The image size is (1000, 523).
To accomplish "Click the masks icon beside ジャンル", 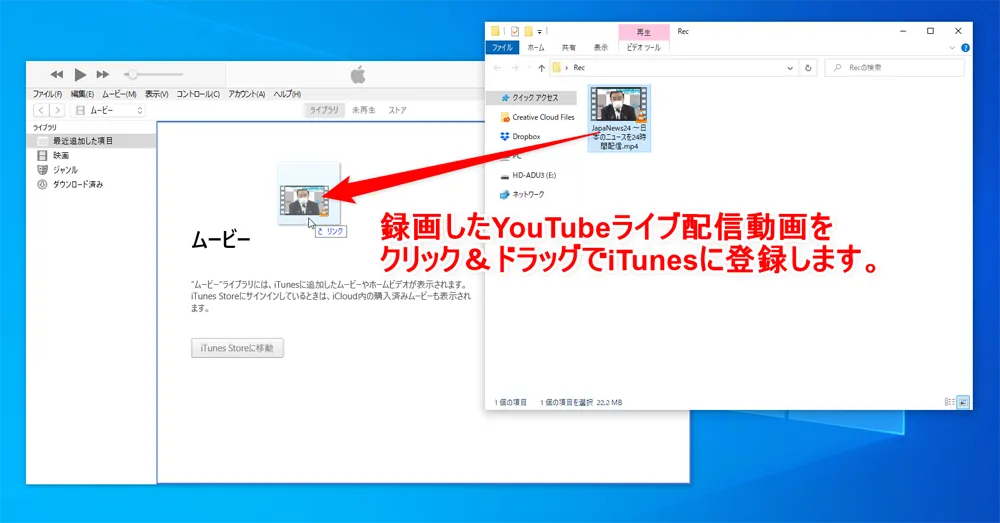I will click(42, 170).
